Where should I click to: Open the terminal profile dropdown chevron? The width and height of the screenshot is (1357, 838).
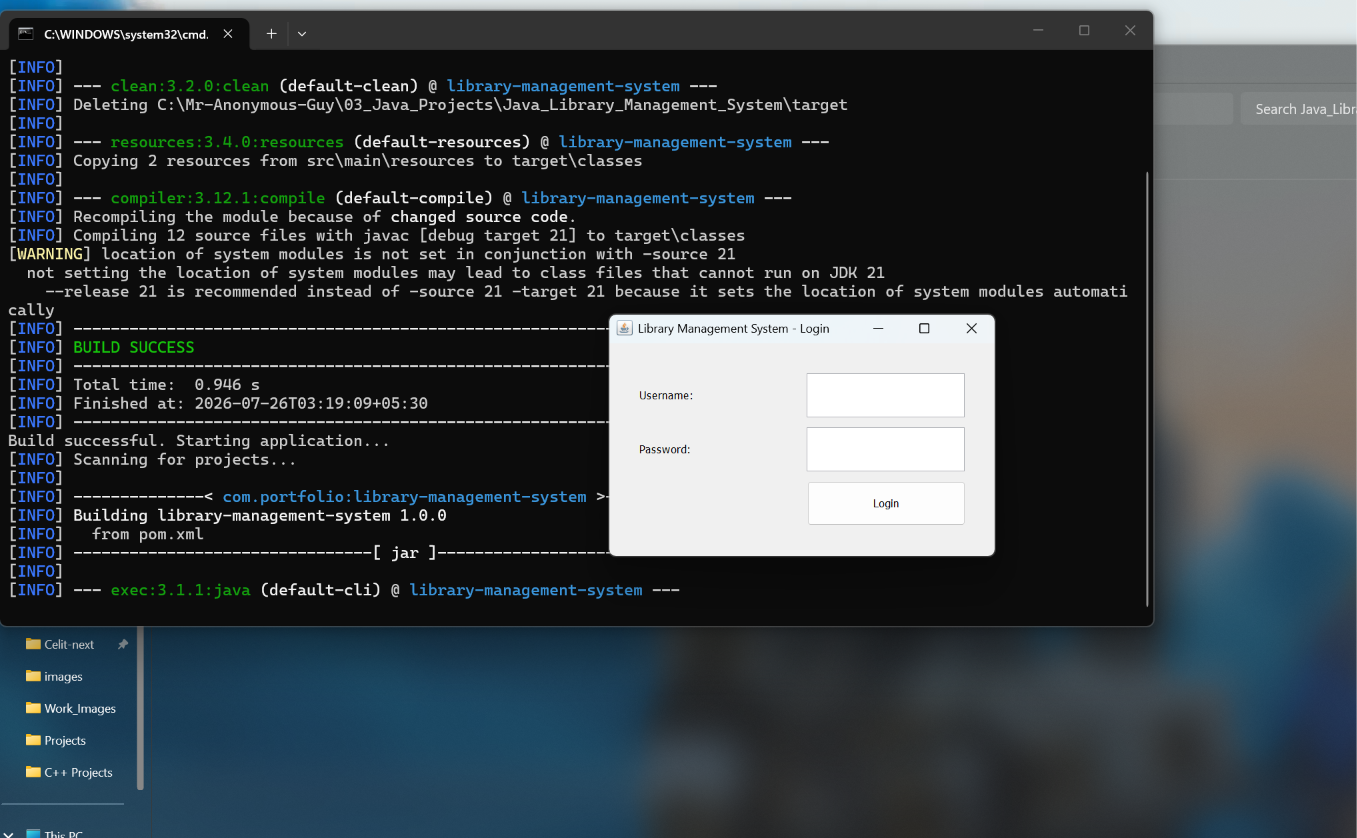click(x=302, y=33)
